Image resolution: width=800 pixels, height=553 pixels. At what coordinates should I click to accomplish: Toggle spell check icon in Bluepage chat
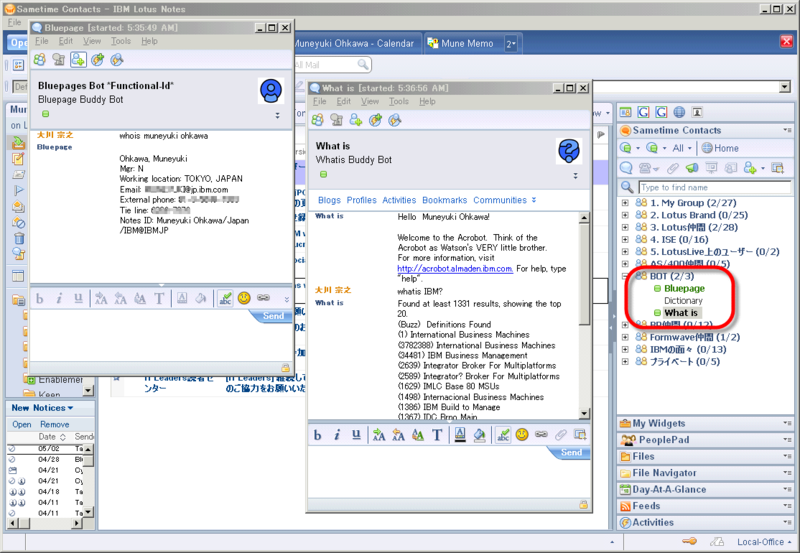(x=225, y=298)
